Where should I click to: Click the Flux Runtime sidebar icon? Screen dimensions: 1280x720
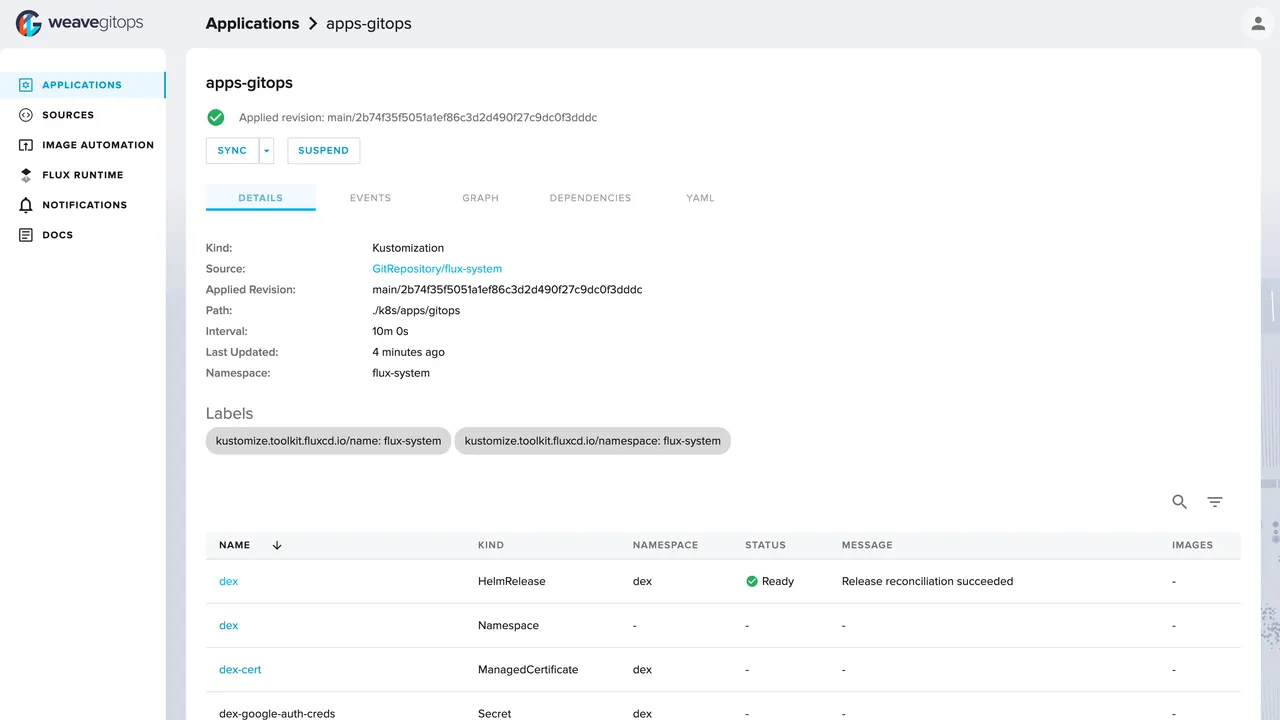click(26, 175)
